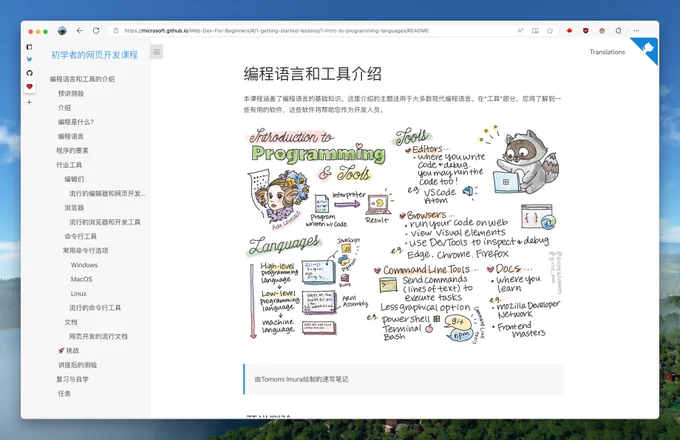The image size is (680, 440).
Task: Open 常用命令行选项 in sidebar
Action: tap(85, 251)
